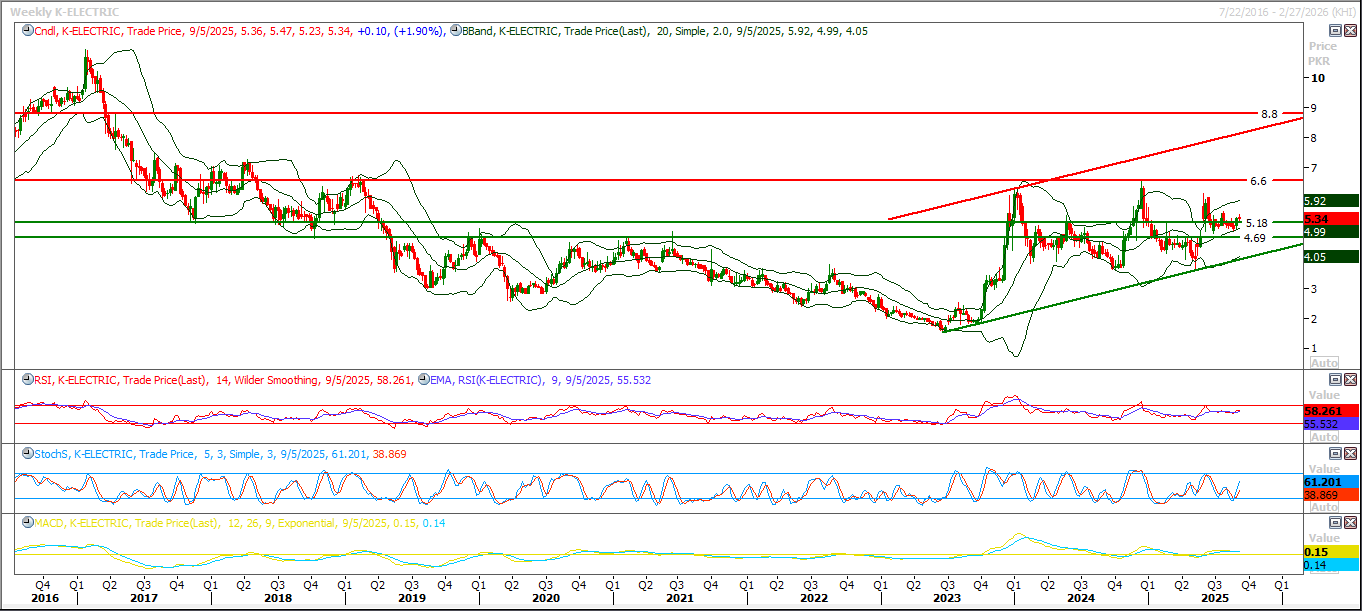The image size is (1362, 611).
Task: Click the MACD indicator clock icon
Action: tap(26, 523)
